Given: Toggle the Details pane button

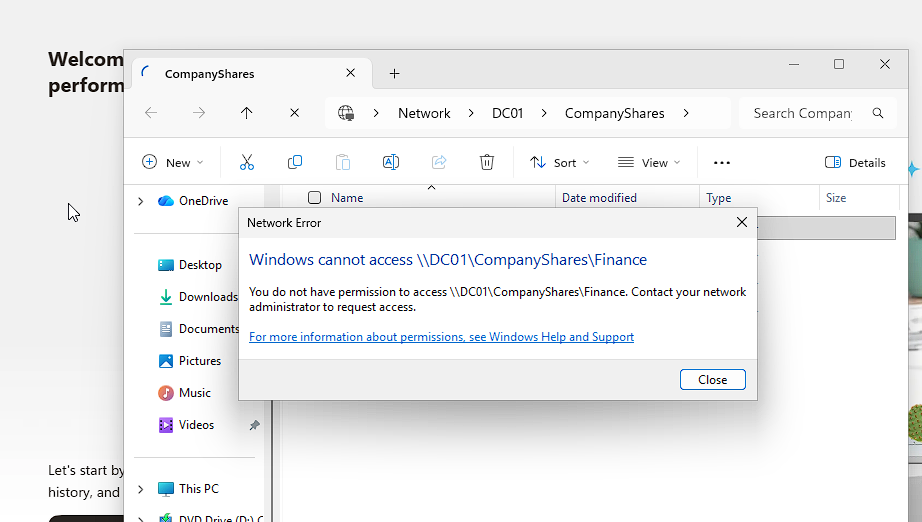Looking at the screenshot, I should (x=855, y=163).
